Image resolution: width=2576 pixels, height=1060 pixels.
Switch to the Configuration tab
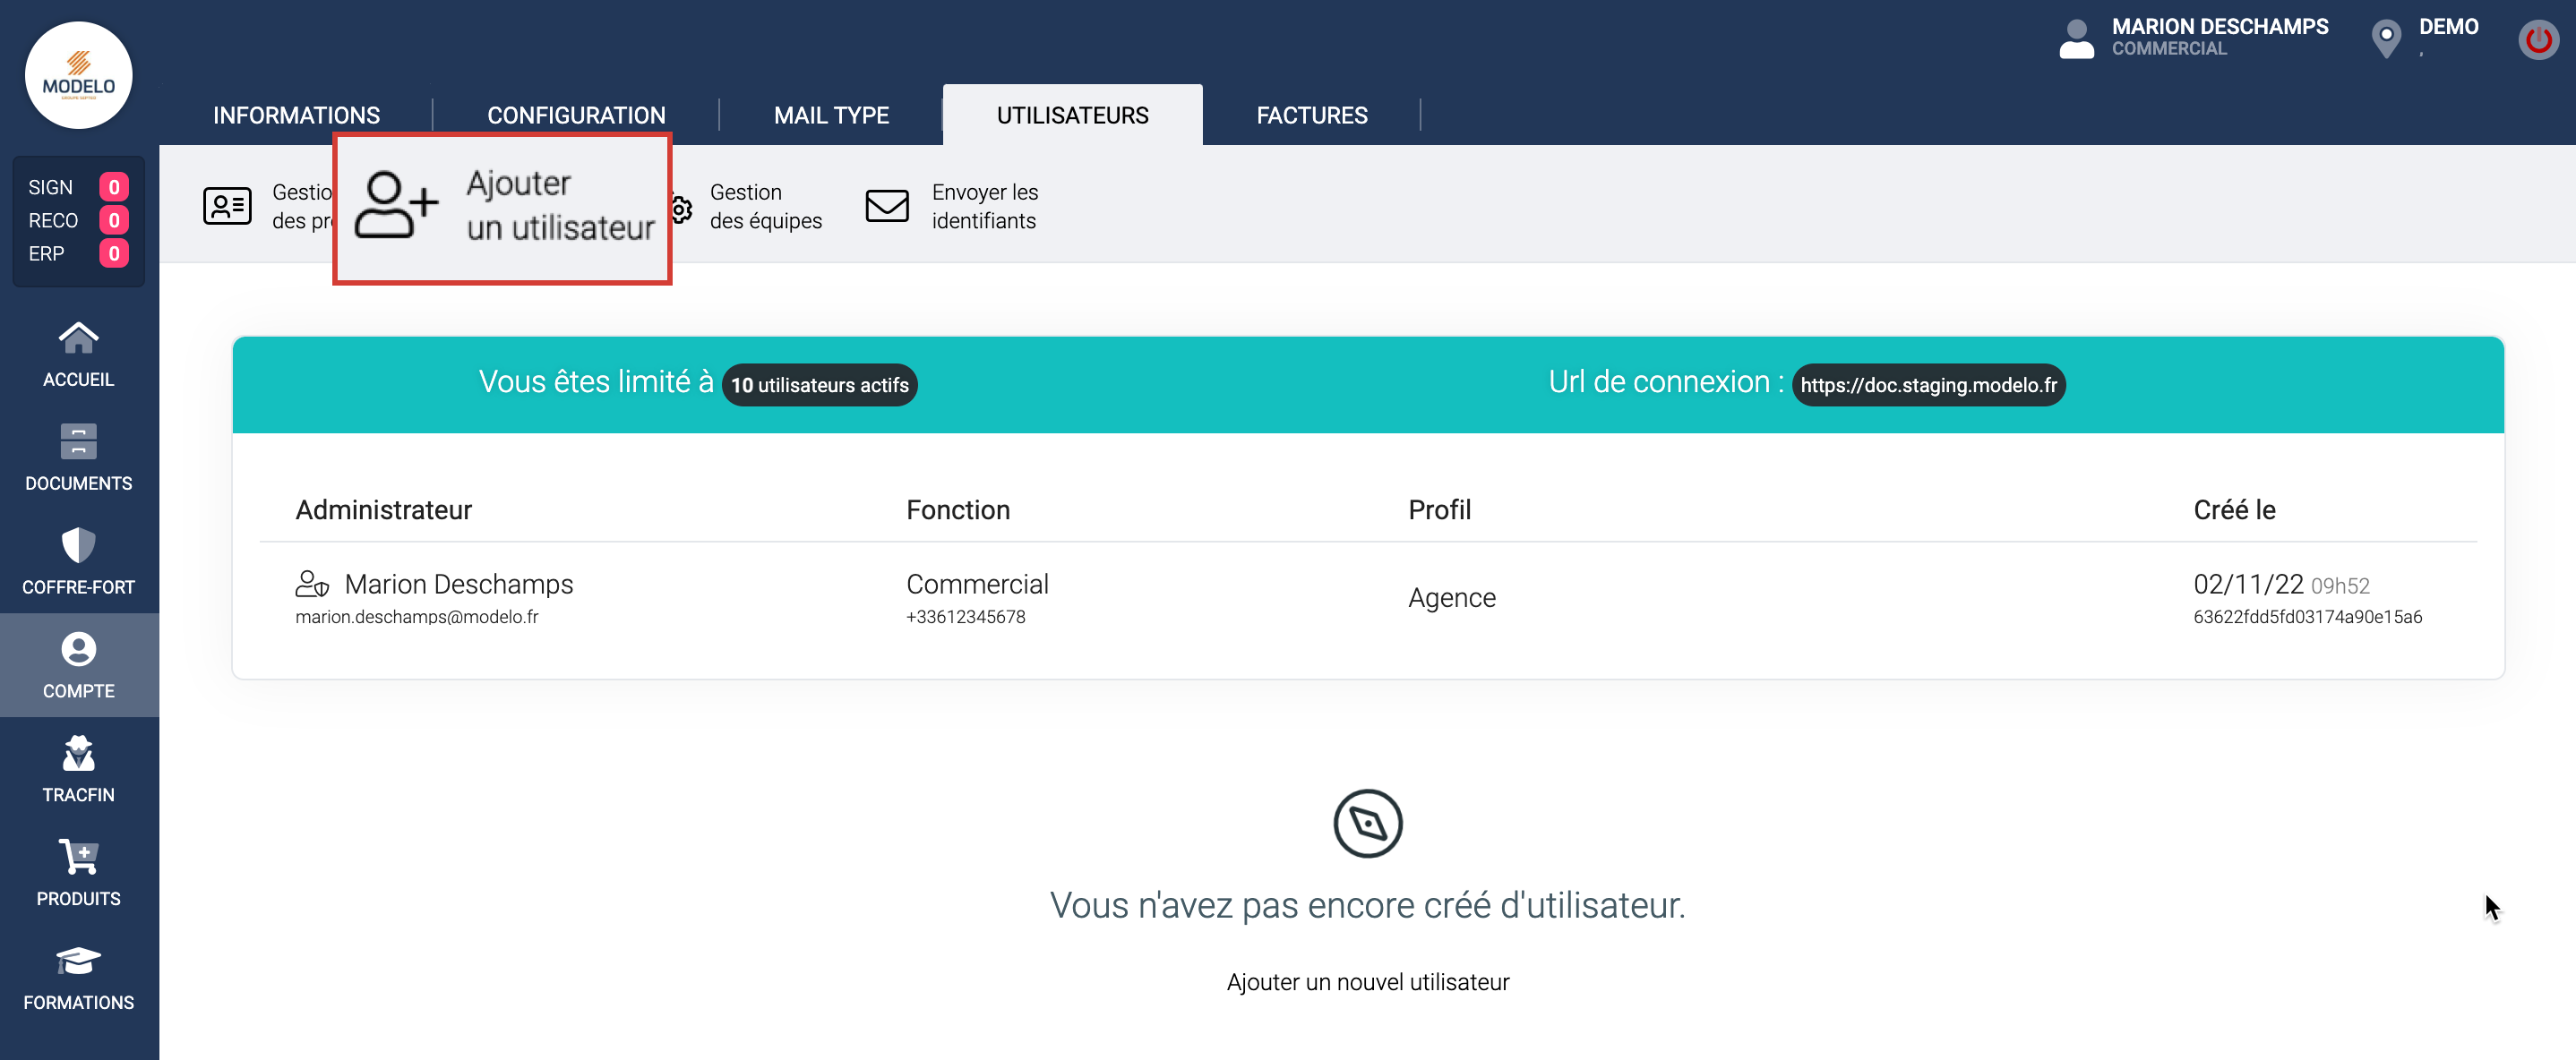[x=576, y=116]
